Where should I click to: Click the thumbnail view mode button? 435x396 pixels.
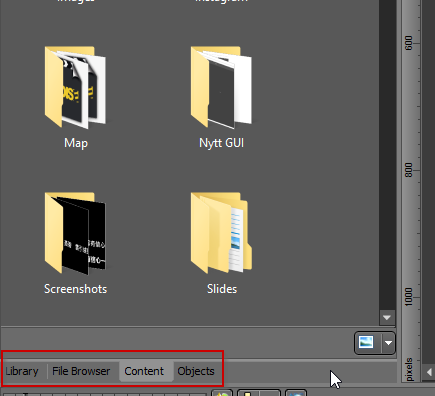[366, 343]
